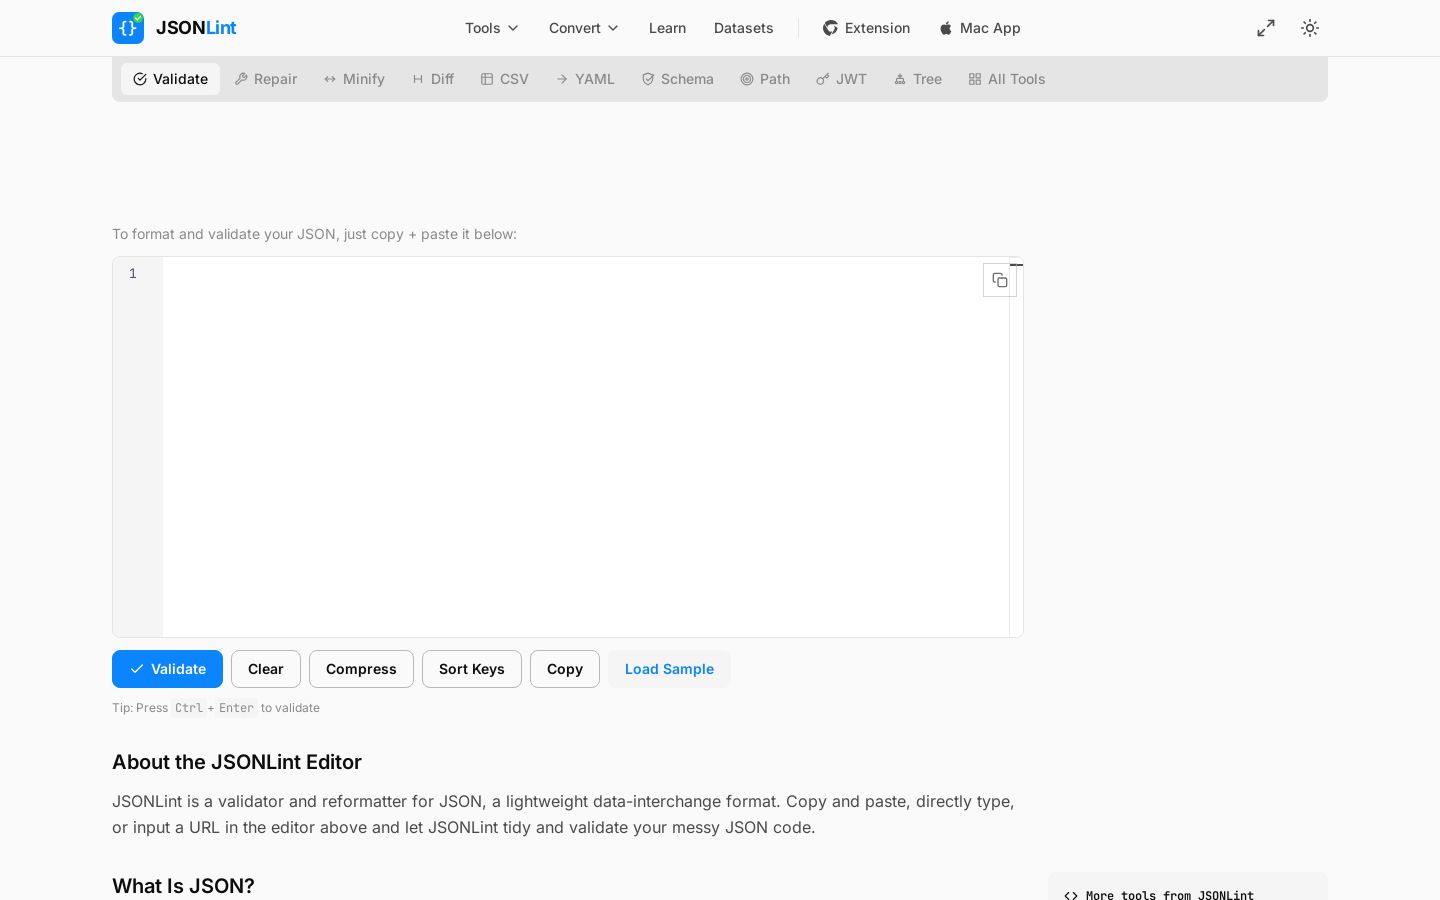Click the "To format and validate your JSON" instruction
Image resolution: width=1440 pixels, height=900 pixels.
[x=314, y=234]
